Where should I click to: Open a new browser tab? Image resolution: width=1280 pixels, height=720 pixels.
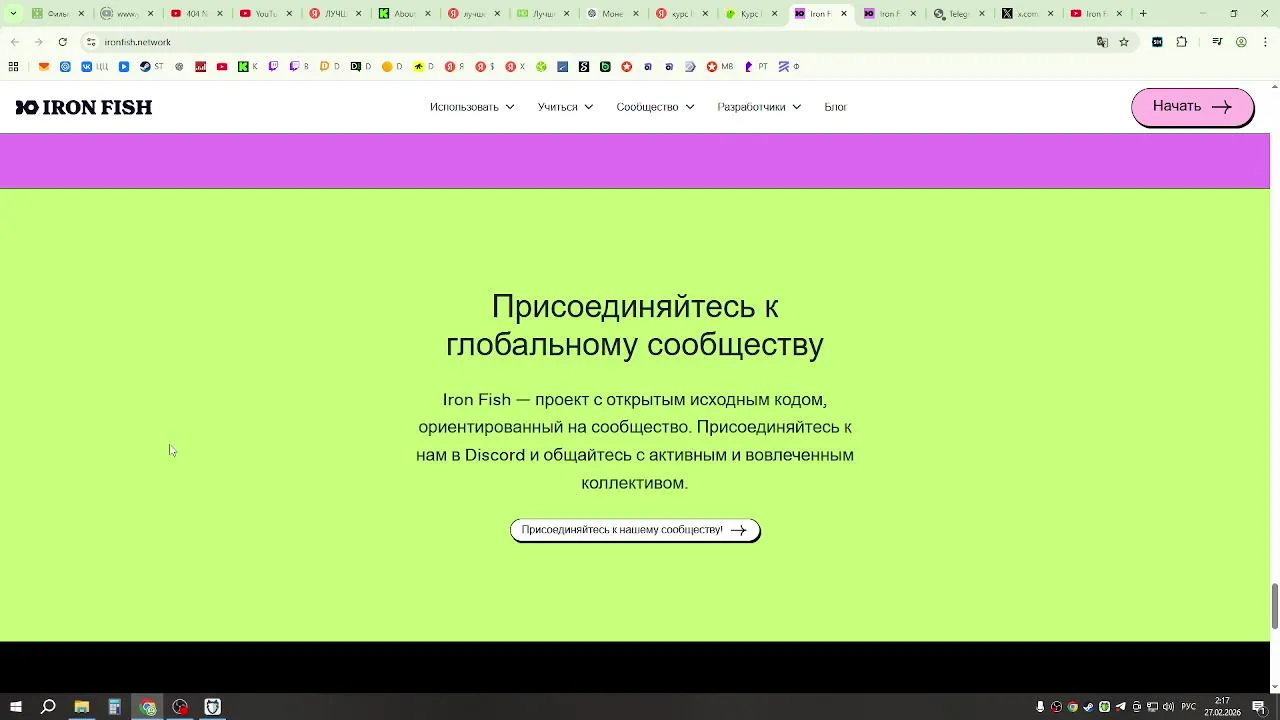click(x=1143, y=14)
